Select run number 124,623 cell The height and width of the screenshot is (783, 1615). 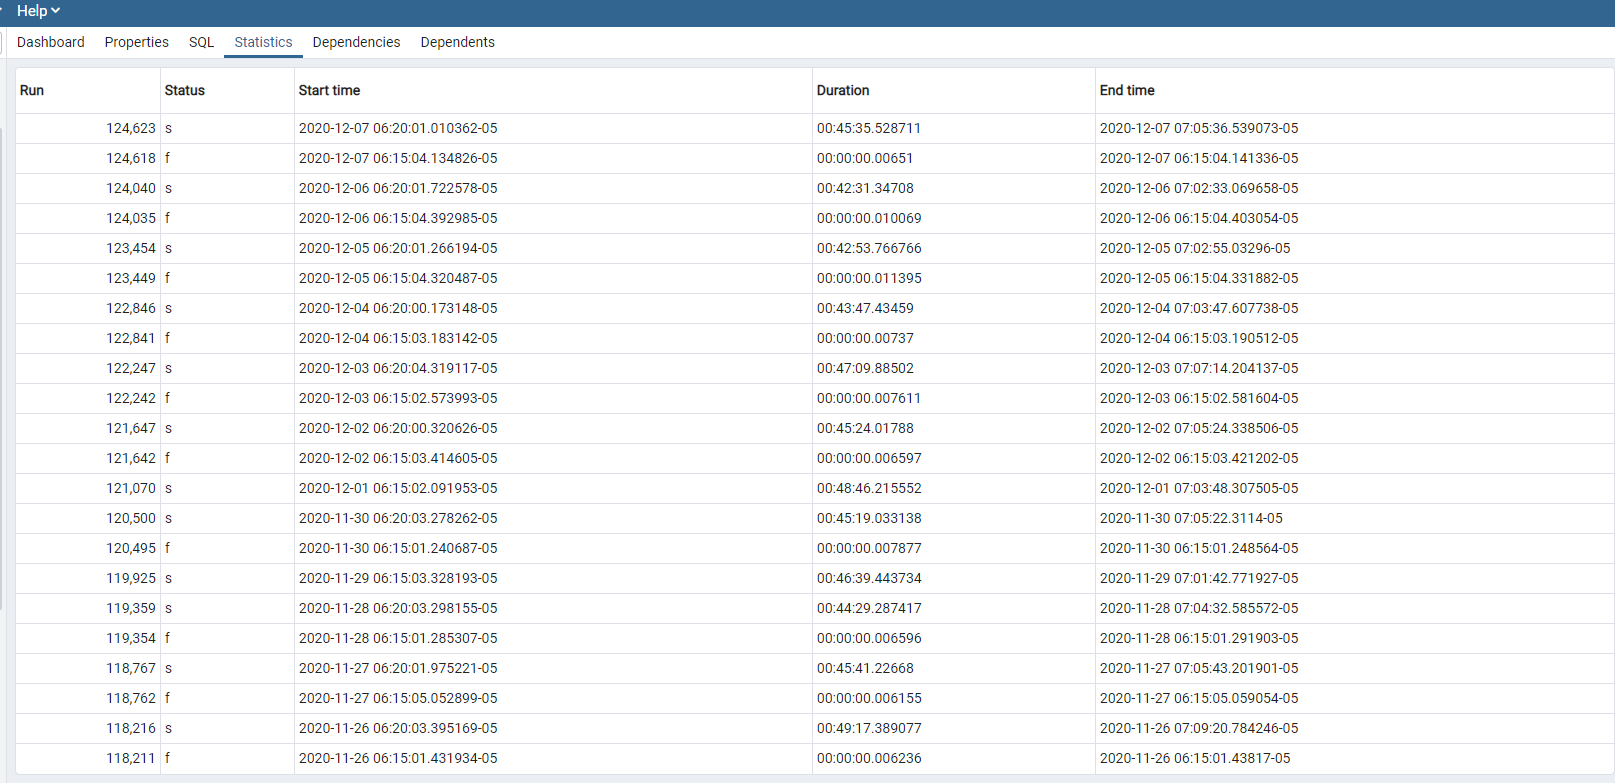[131, 128]
